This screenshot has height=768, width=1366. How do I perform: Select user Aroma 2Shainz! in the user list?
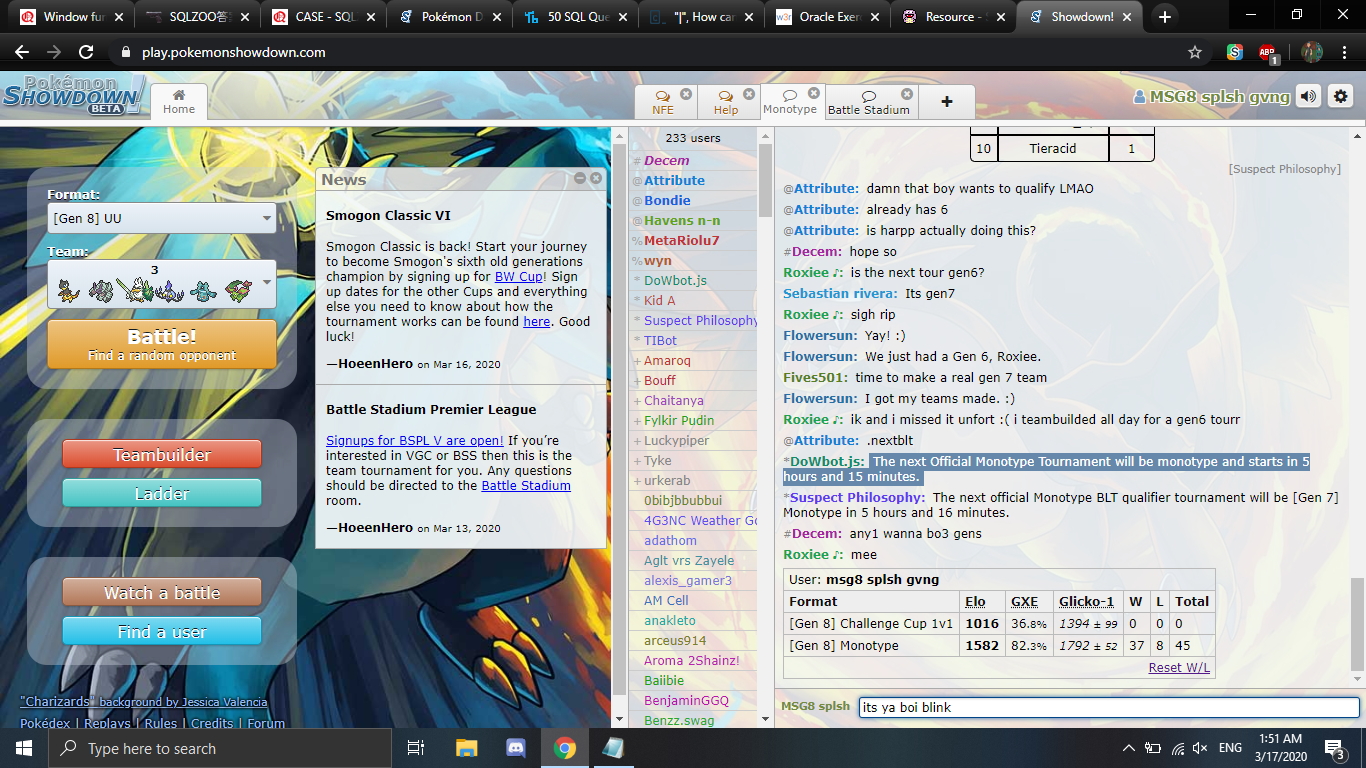pos(691,660)
